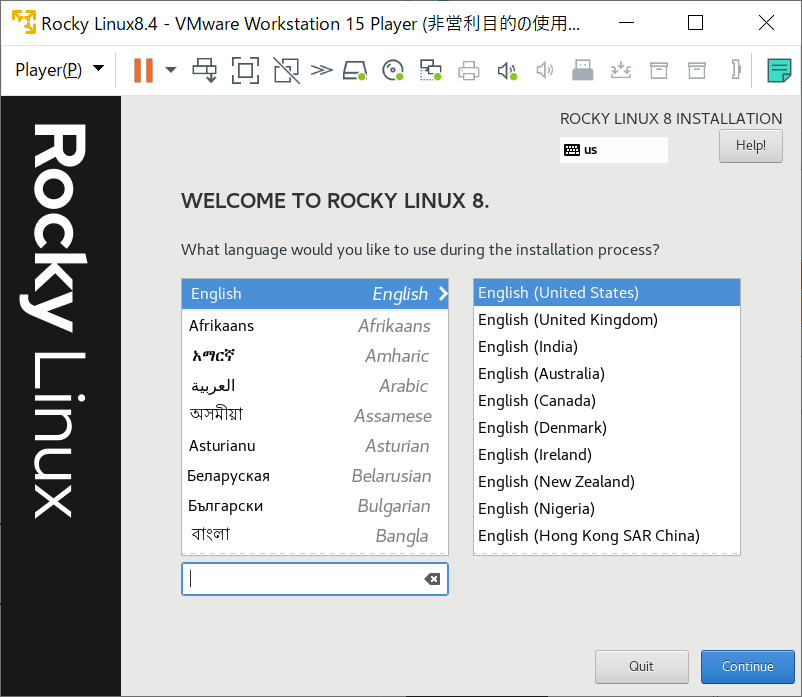This screenshot has height=697, width=802.
Task: Click the bracket-shaped device icon
Action: (x=736, y=70)
